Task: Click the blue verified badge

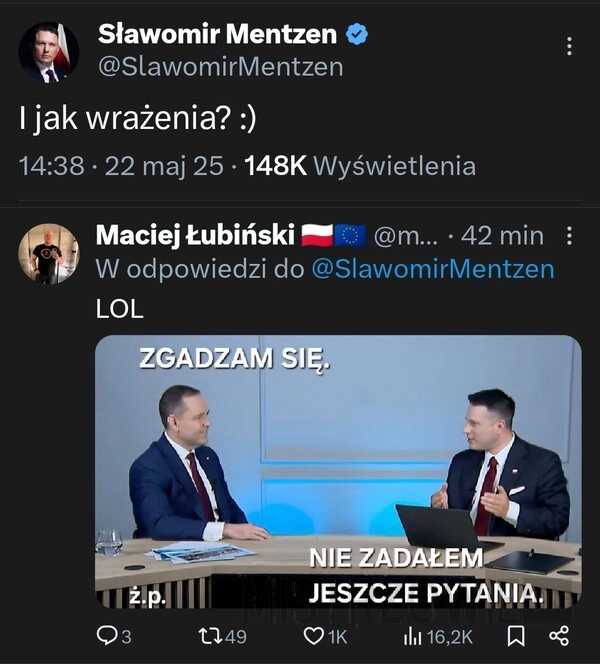Action: (356, 34)
